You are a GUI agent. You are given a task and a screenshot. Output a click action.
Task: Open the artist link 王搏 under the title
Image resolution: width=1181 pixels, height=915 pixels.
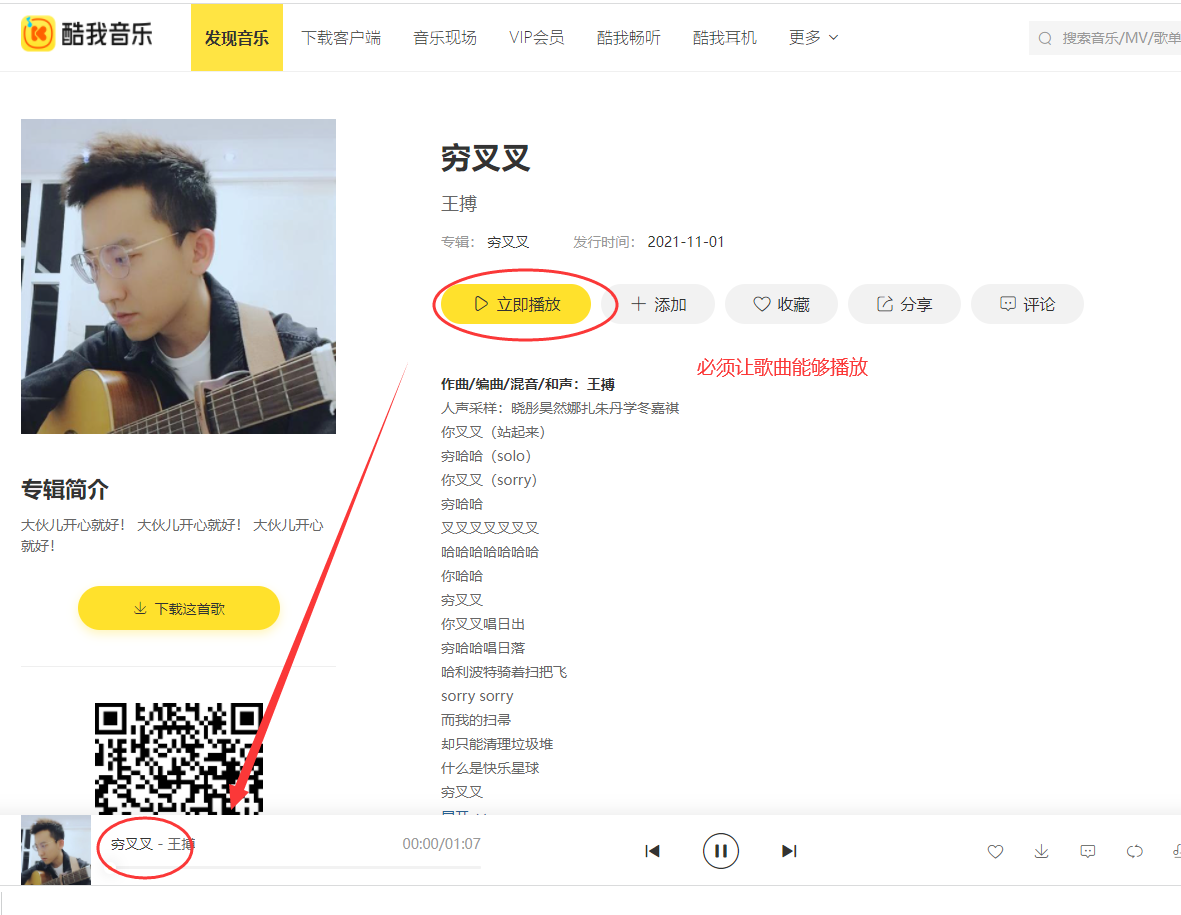click(x=459, y=203)
